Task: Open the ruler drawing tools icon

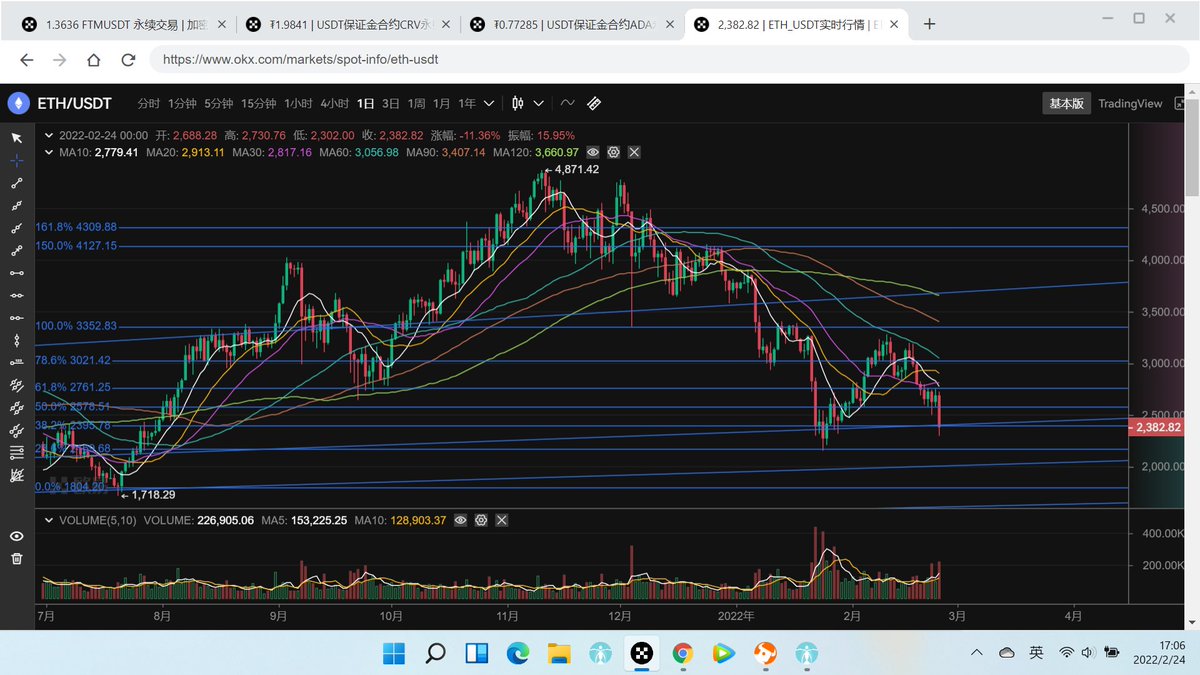Action: (593, 103)
